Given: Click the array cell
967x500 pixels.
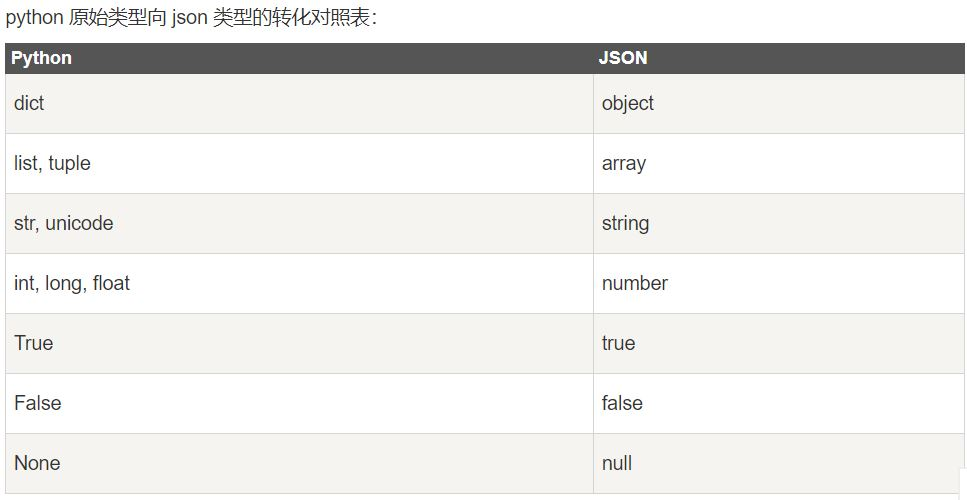Looking at the screenshot, I should click(780, 163).
